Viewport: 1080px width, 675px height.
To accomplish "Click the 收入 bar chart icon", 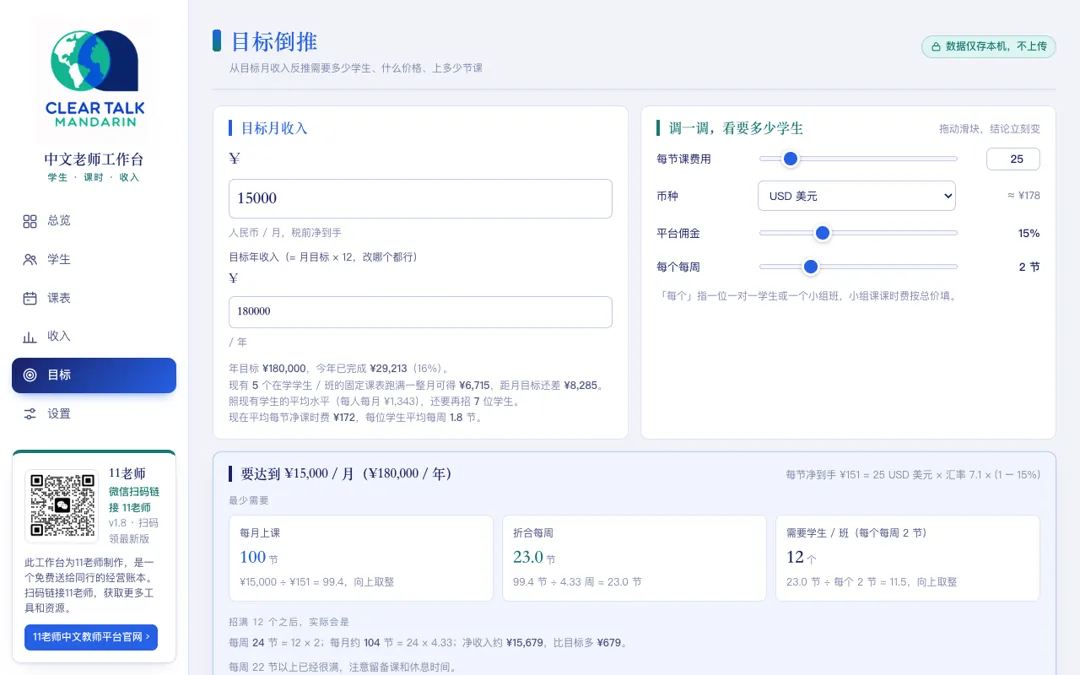I will [30, 337].
